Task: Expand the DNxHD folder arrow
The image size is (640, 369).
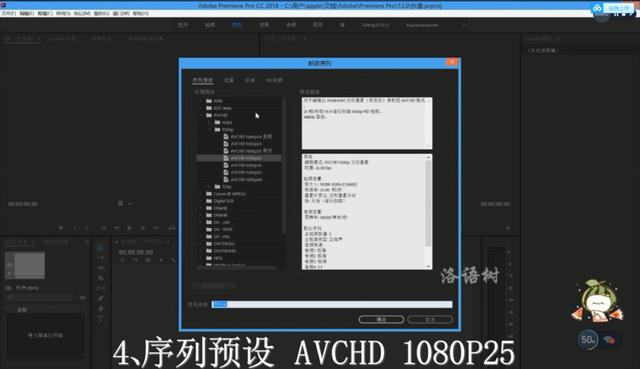Action: (200, 208)
